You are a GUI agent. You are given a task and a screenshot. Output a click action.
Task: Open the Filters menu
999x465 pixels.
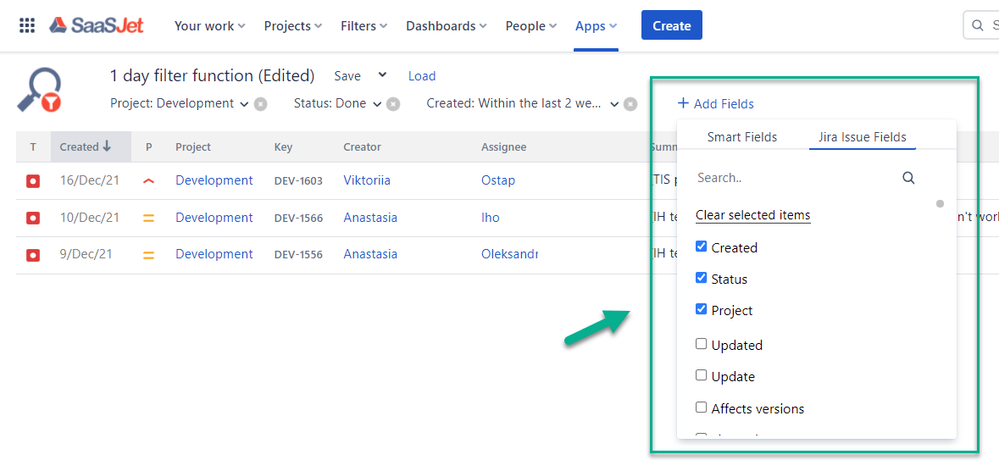pyautogui.click(x=364, y=26)
